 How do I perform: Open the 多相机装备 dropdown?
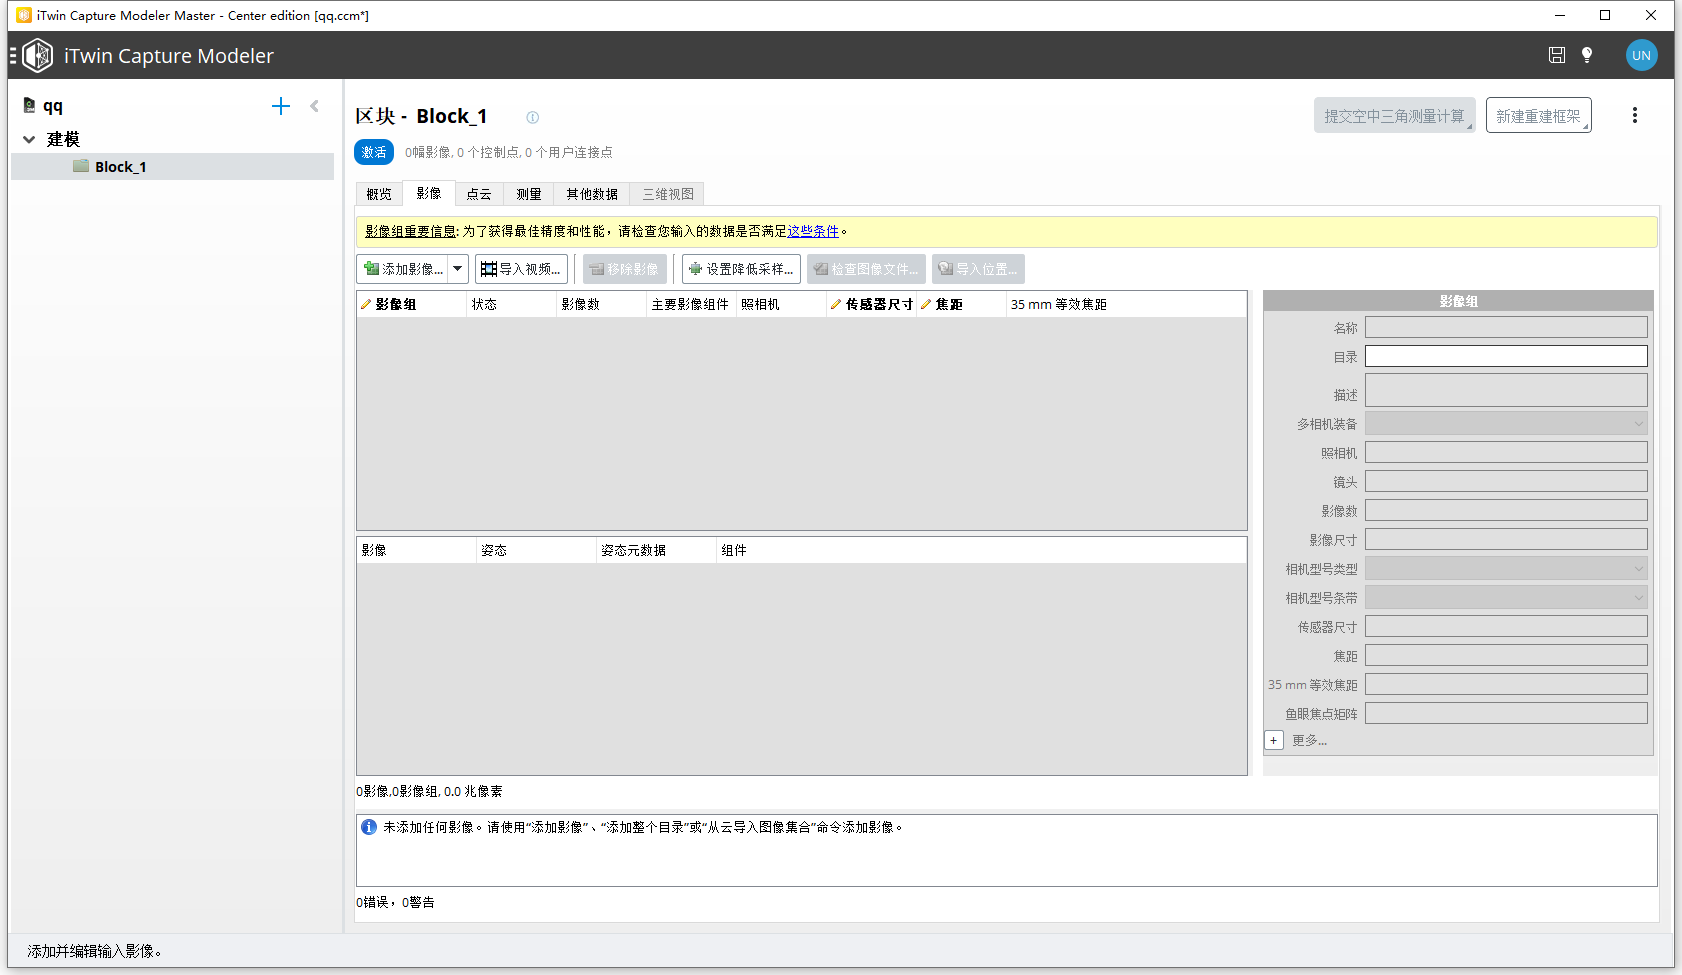point(1506,423)
